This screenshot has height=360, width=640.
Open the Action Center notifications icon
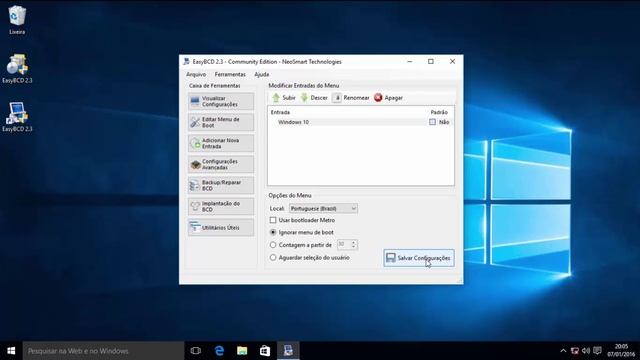pyautogui.click(x=598, y=351)
